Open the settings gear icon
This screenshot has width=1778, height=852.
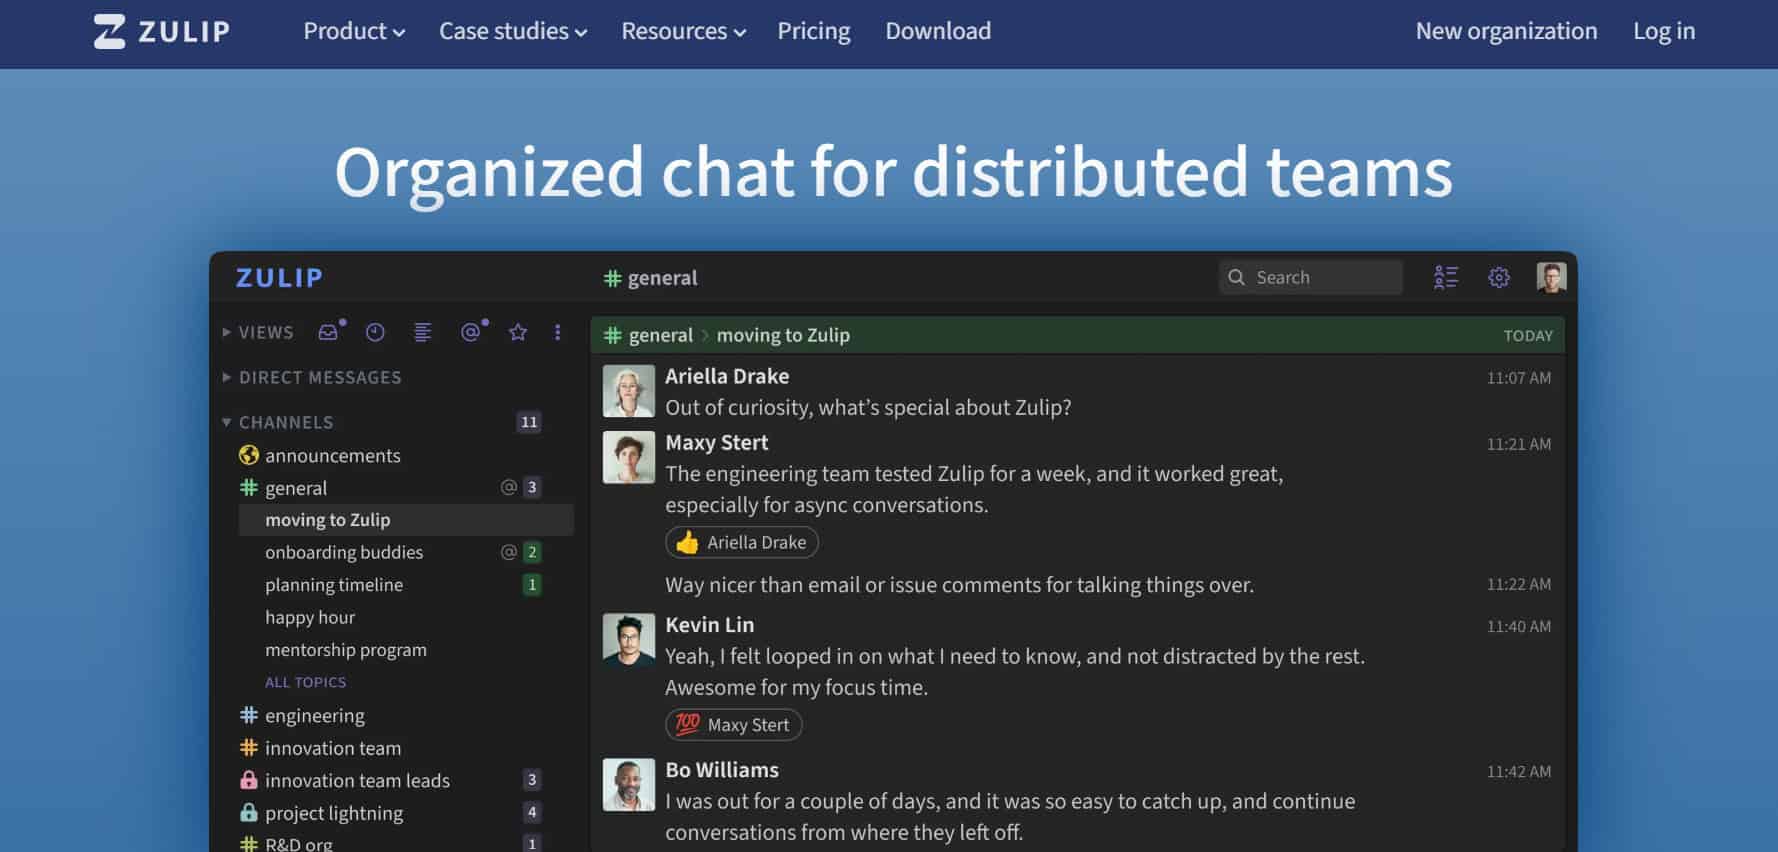pos(1498,277)
